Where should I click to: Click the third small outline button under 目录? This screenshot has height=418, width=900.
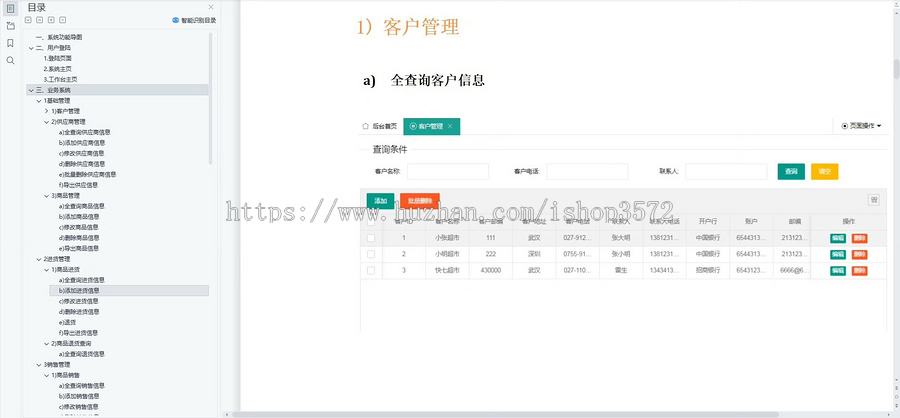pos(51,20)
